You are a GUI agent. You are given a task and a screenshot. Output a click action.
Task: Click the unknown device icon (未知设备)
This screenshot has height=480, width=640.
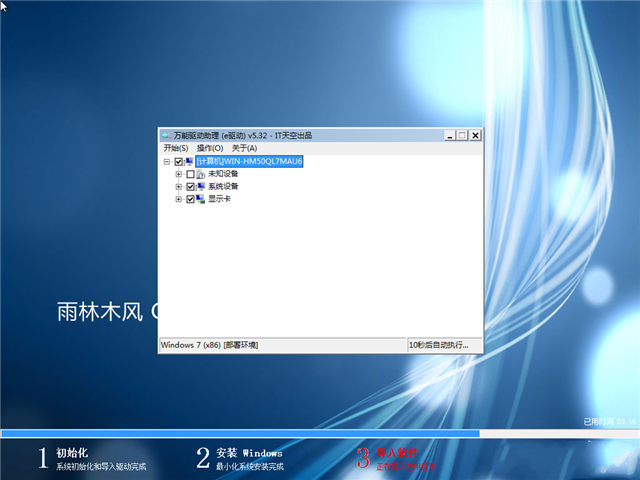coord(201,174)
